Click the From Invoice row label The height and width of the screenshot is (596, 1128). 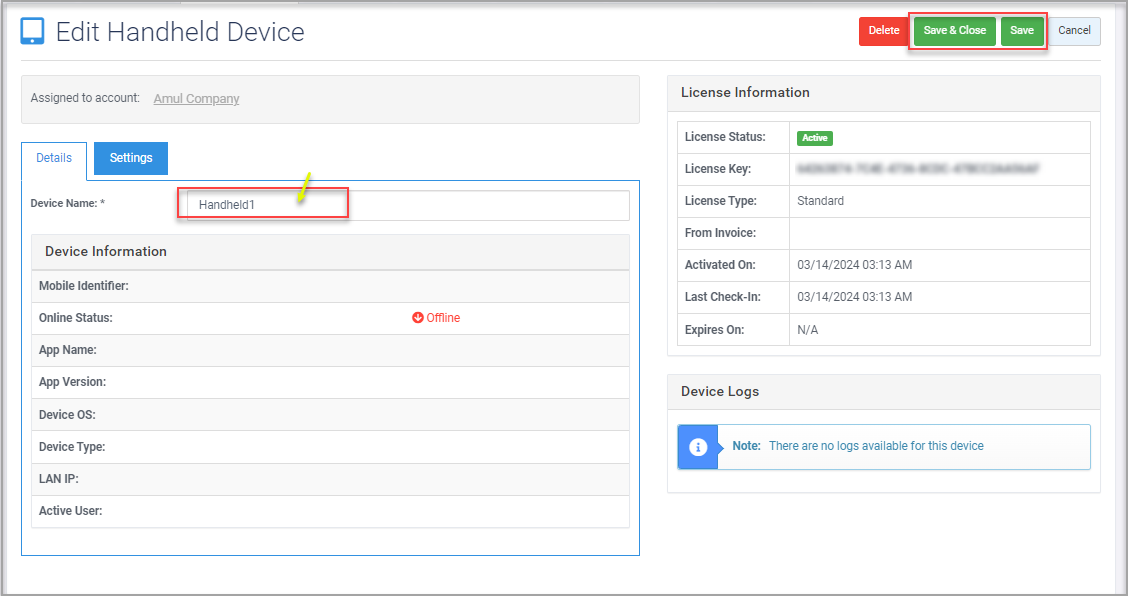coord(720,232)
